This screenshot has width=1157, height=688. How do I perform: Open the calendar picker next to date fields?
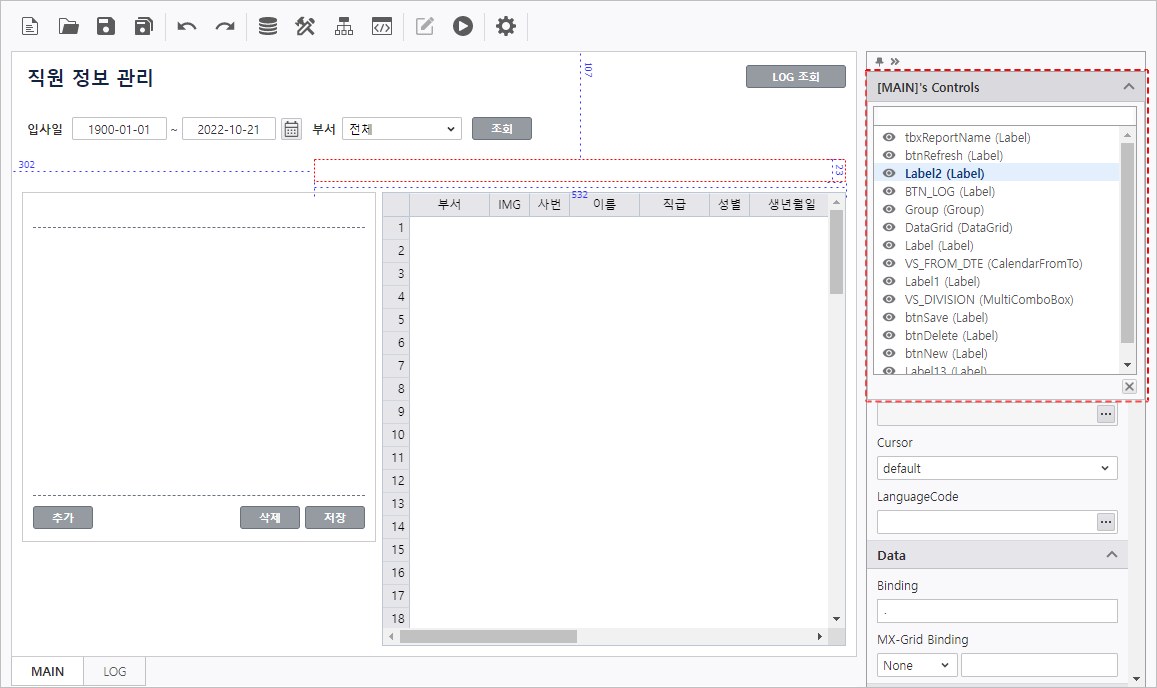click(291, 129)
